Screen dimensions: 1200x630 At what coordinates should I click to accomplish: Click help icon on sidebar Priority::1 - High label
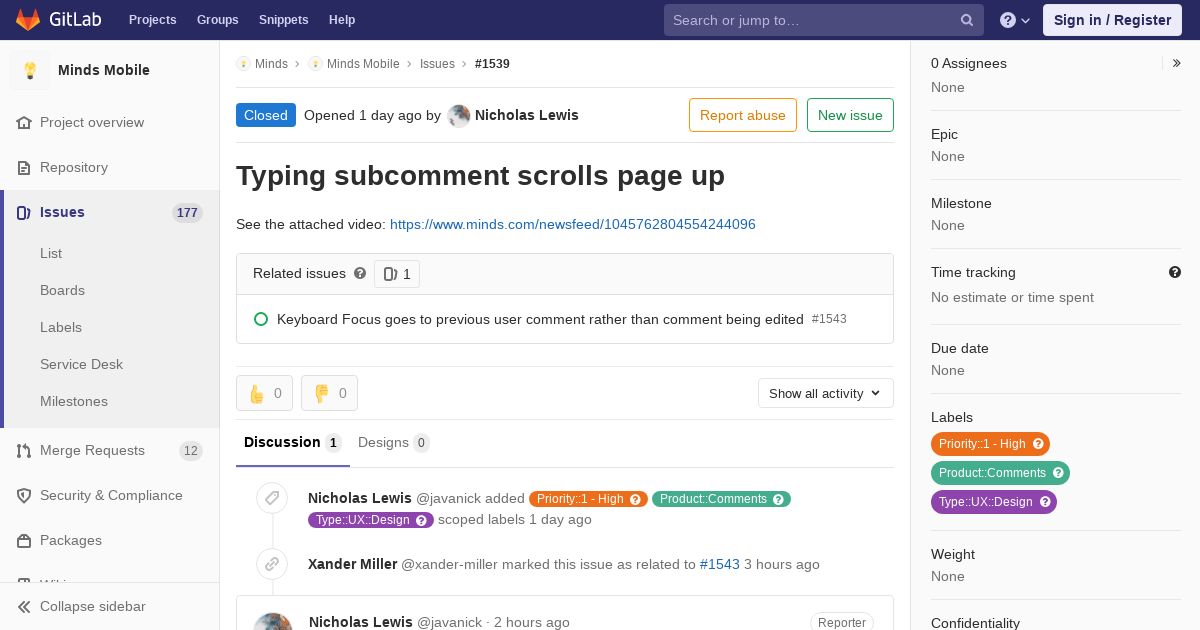coord(1038,444)
